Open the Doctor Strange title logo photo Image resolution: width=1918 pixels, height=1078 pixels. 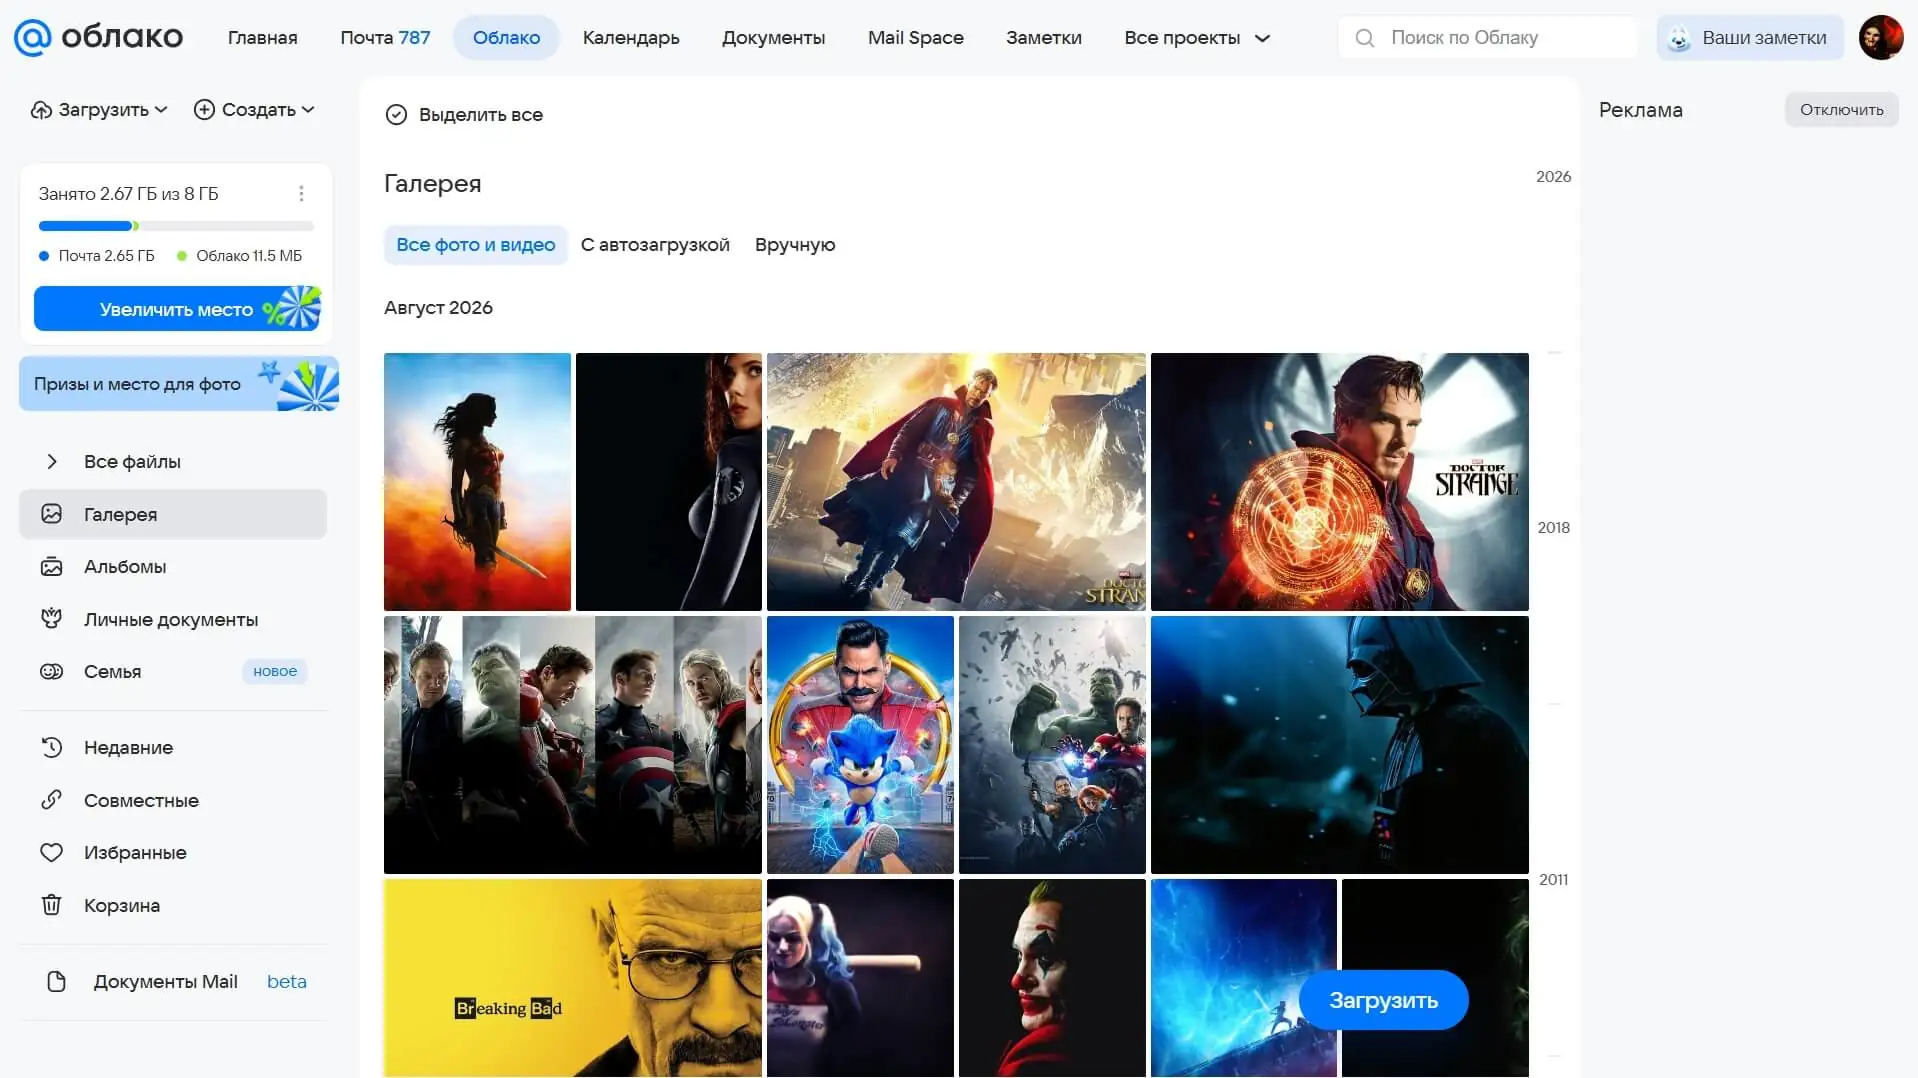(1340, 482)
